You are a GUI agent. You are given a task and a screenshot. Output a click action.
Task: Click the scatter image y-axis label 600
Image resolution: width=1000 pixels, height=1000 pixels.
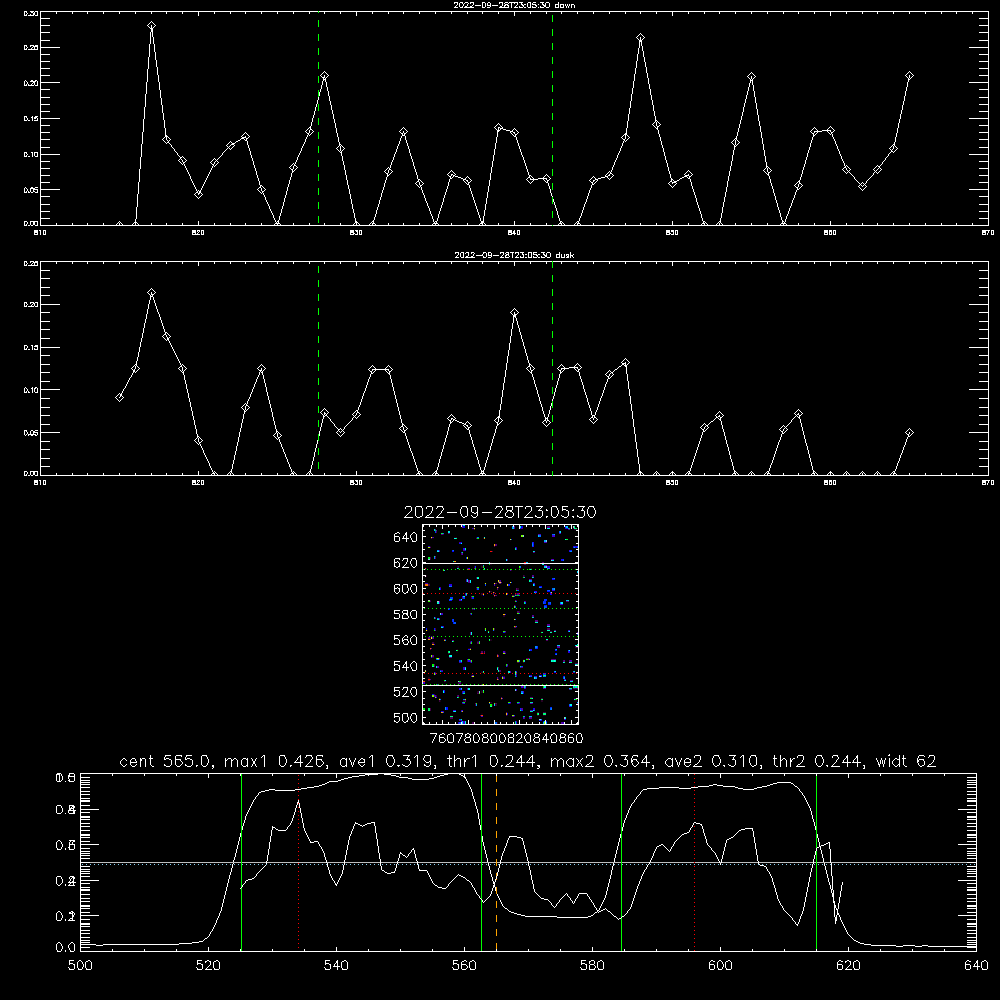[x=406, y=589]
